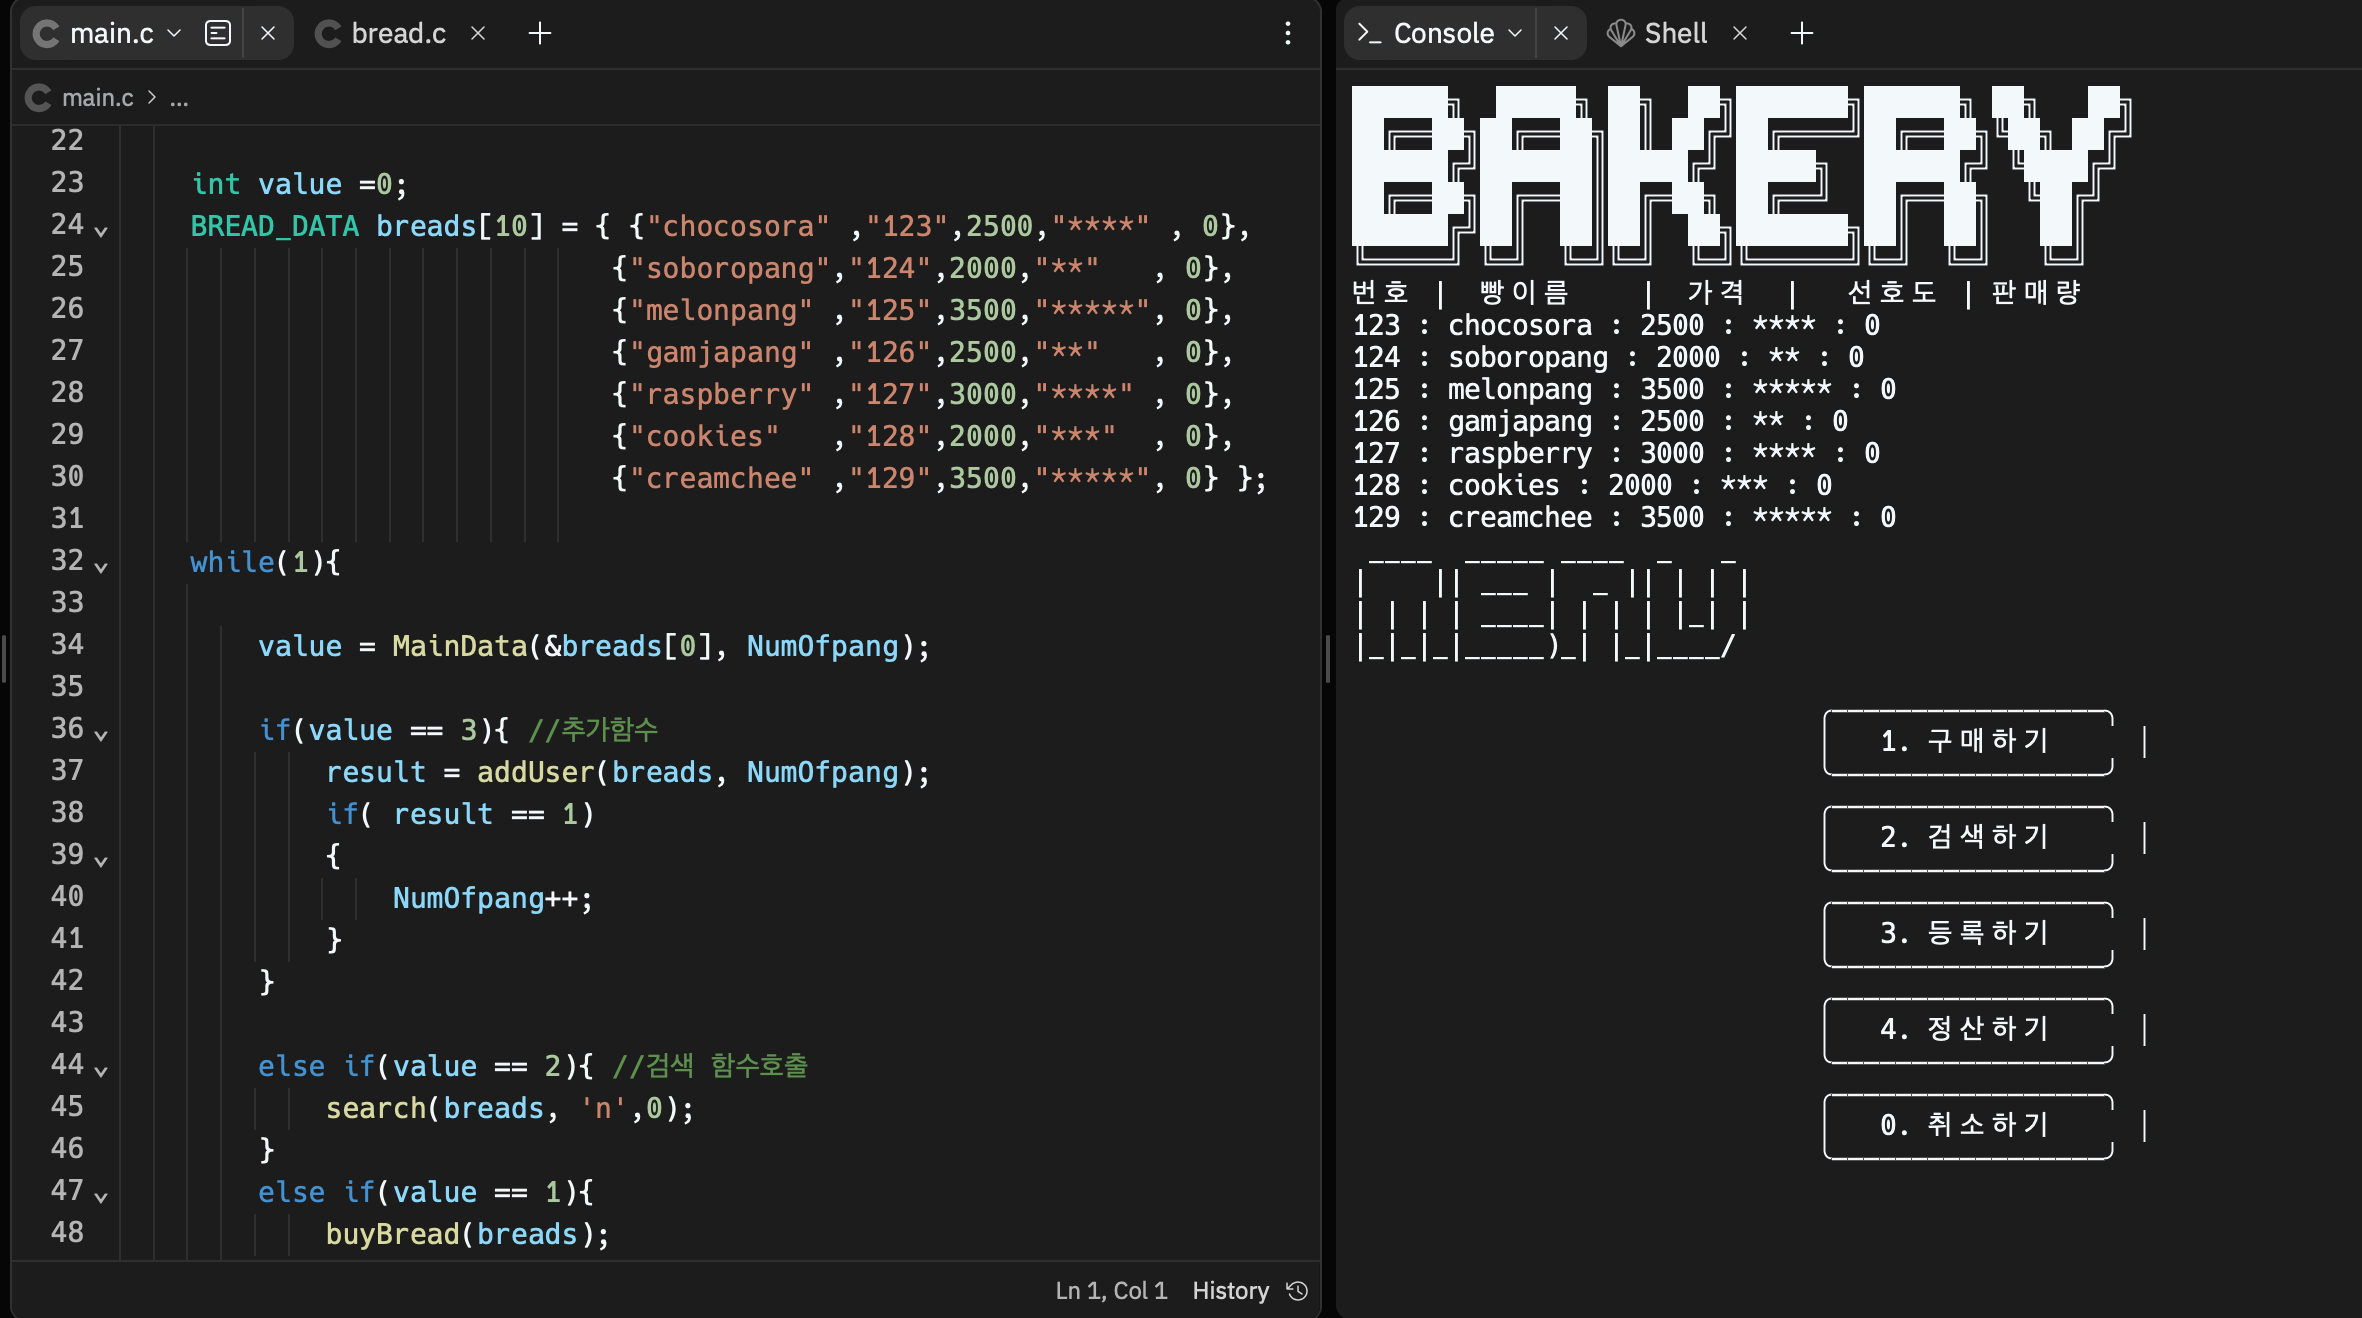The height and width of the screenshot is (1318, 2362).
Task: Close the main.c editor tab
Action: (x=268, y=33)
